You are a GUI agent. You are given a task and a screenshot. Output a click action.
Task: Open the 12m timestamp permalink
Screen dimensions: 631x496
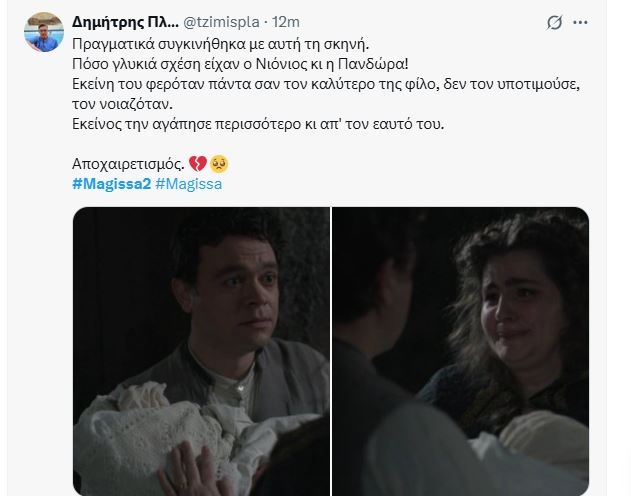pyautogui.click(x=286, y=22)
